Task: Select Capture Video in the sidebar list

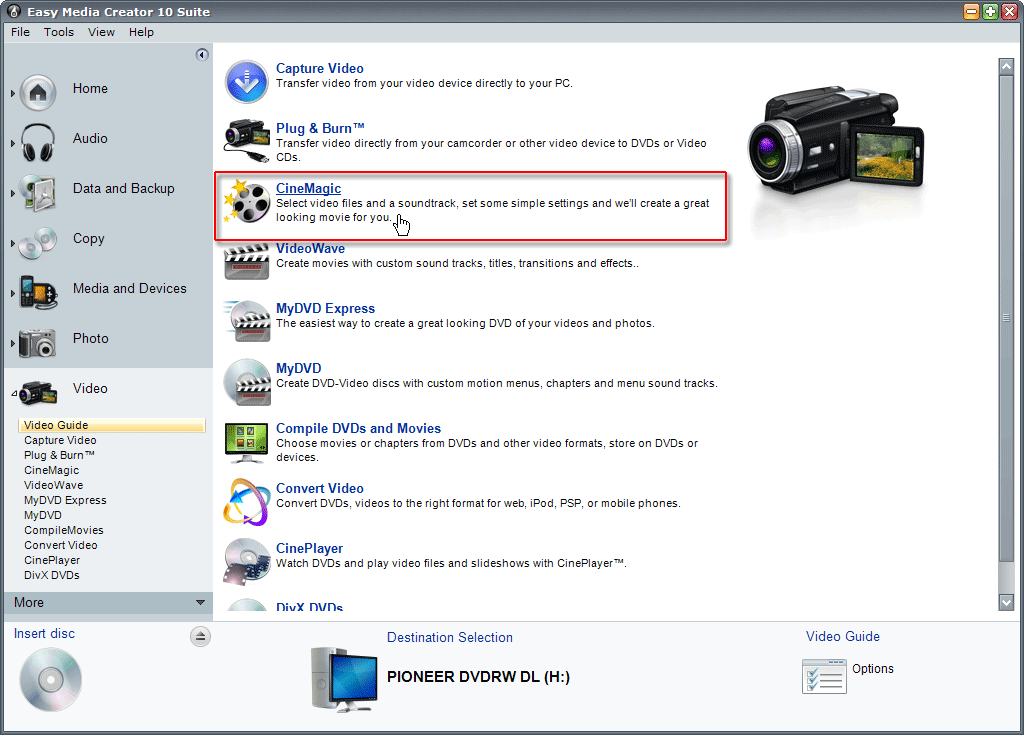Action: click(x=60, y=440)
